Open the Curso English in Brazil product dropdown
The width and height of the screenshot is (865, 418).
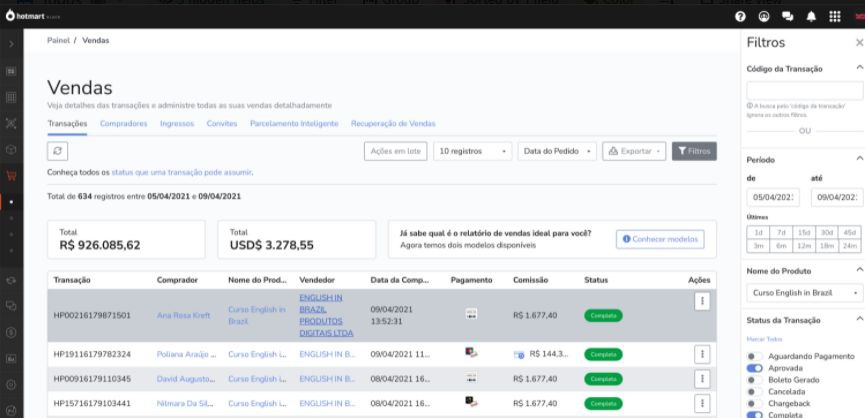pos(804,293)
